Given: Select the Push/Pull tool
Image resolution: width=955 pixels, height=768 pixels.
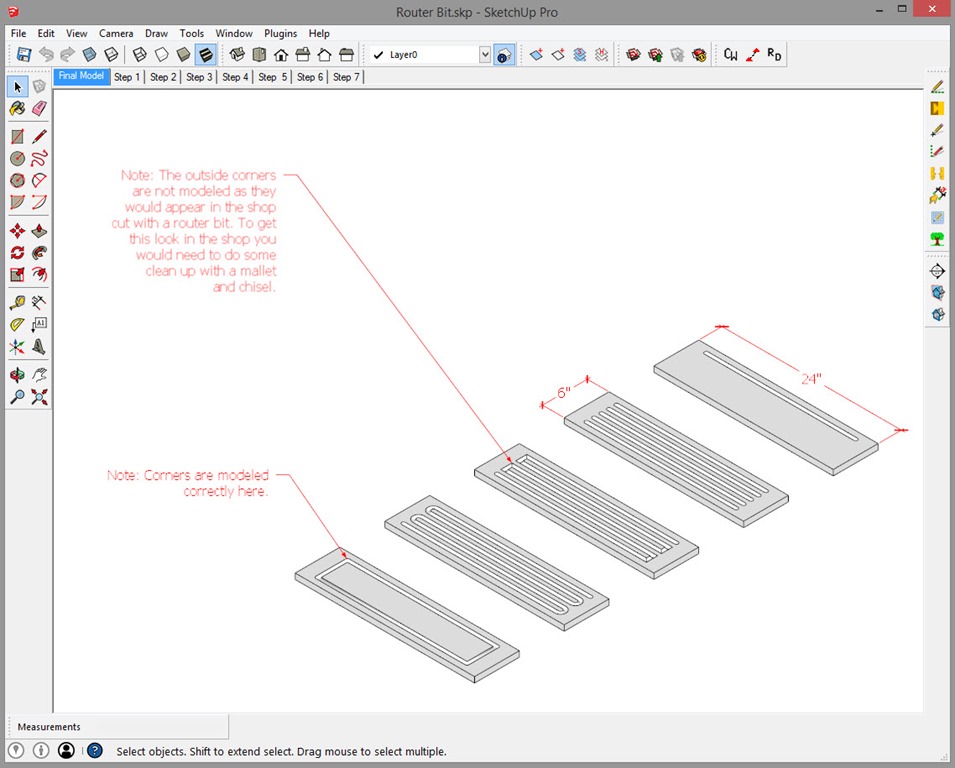Looking at the screenshot, I should [39, 231].
